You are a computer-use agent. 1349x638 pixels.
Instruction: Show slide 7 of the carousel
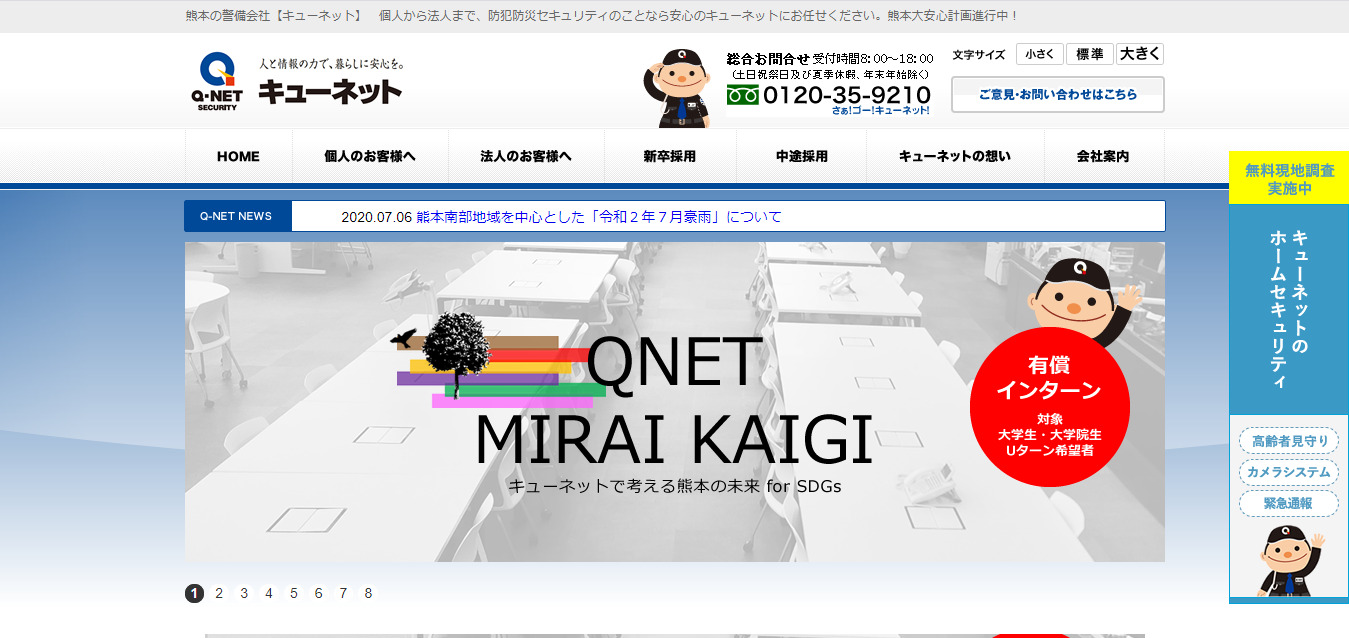point(343,593)
